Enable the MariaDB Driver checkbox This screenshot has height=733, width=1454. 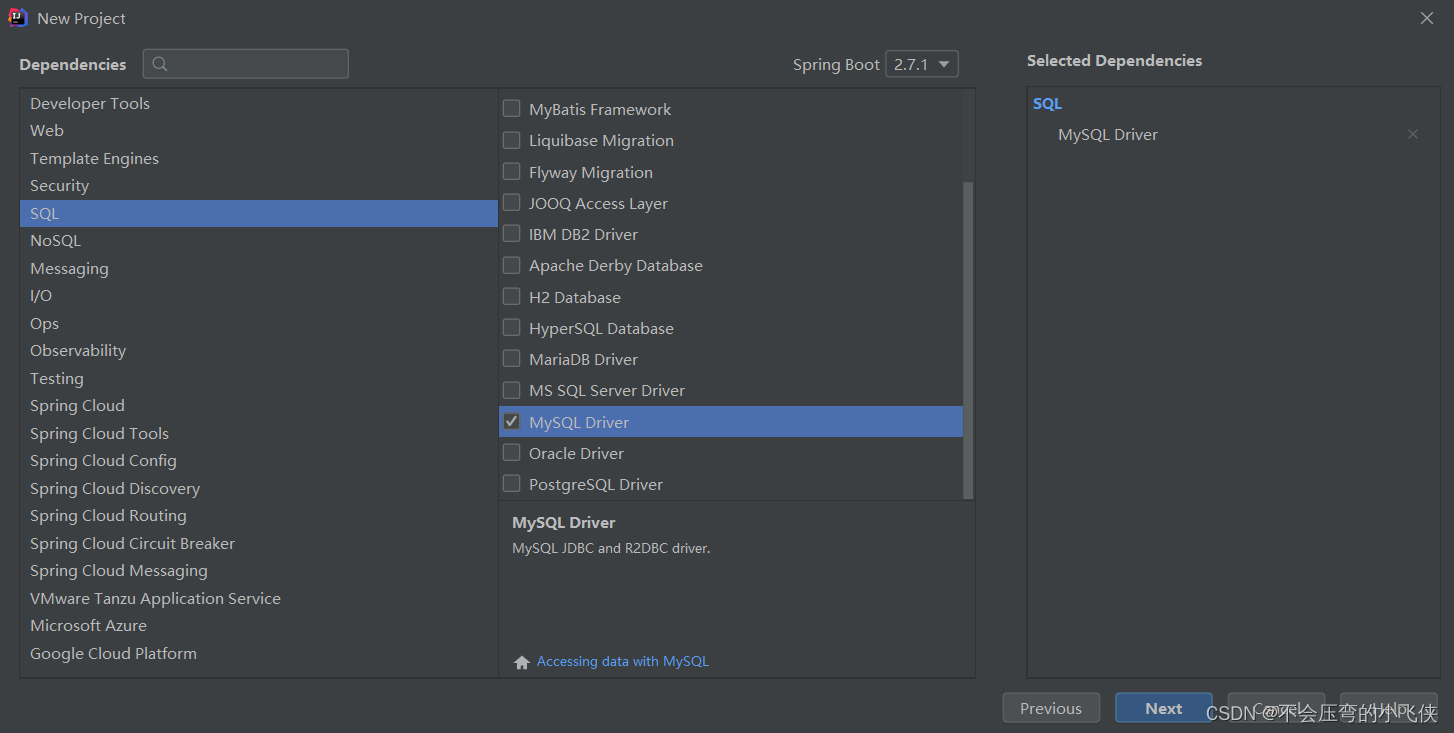click(x=511, y=359)
